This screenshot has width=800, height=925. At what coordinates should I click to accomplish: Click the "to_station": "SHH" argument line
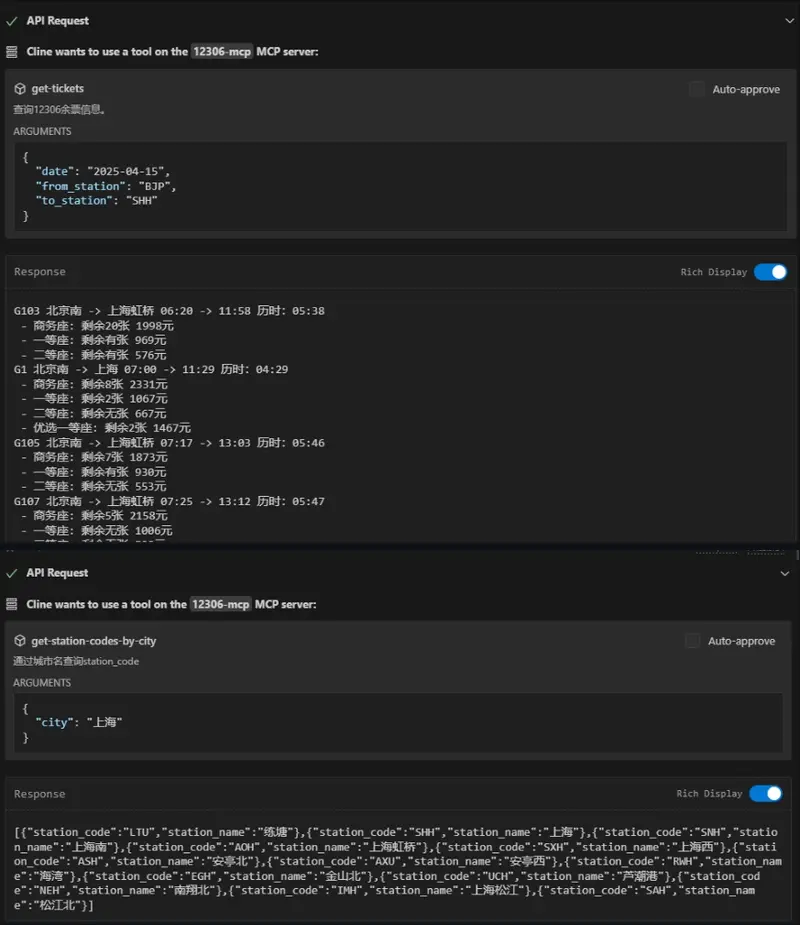(x=97, y=201)
